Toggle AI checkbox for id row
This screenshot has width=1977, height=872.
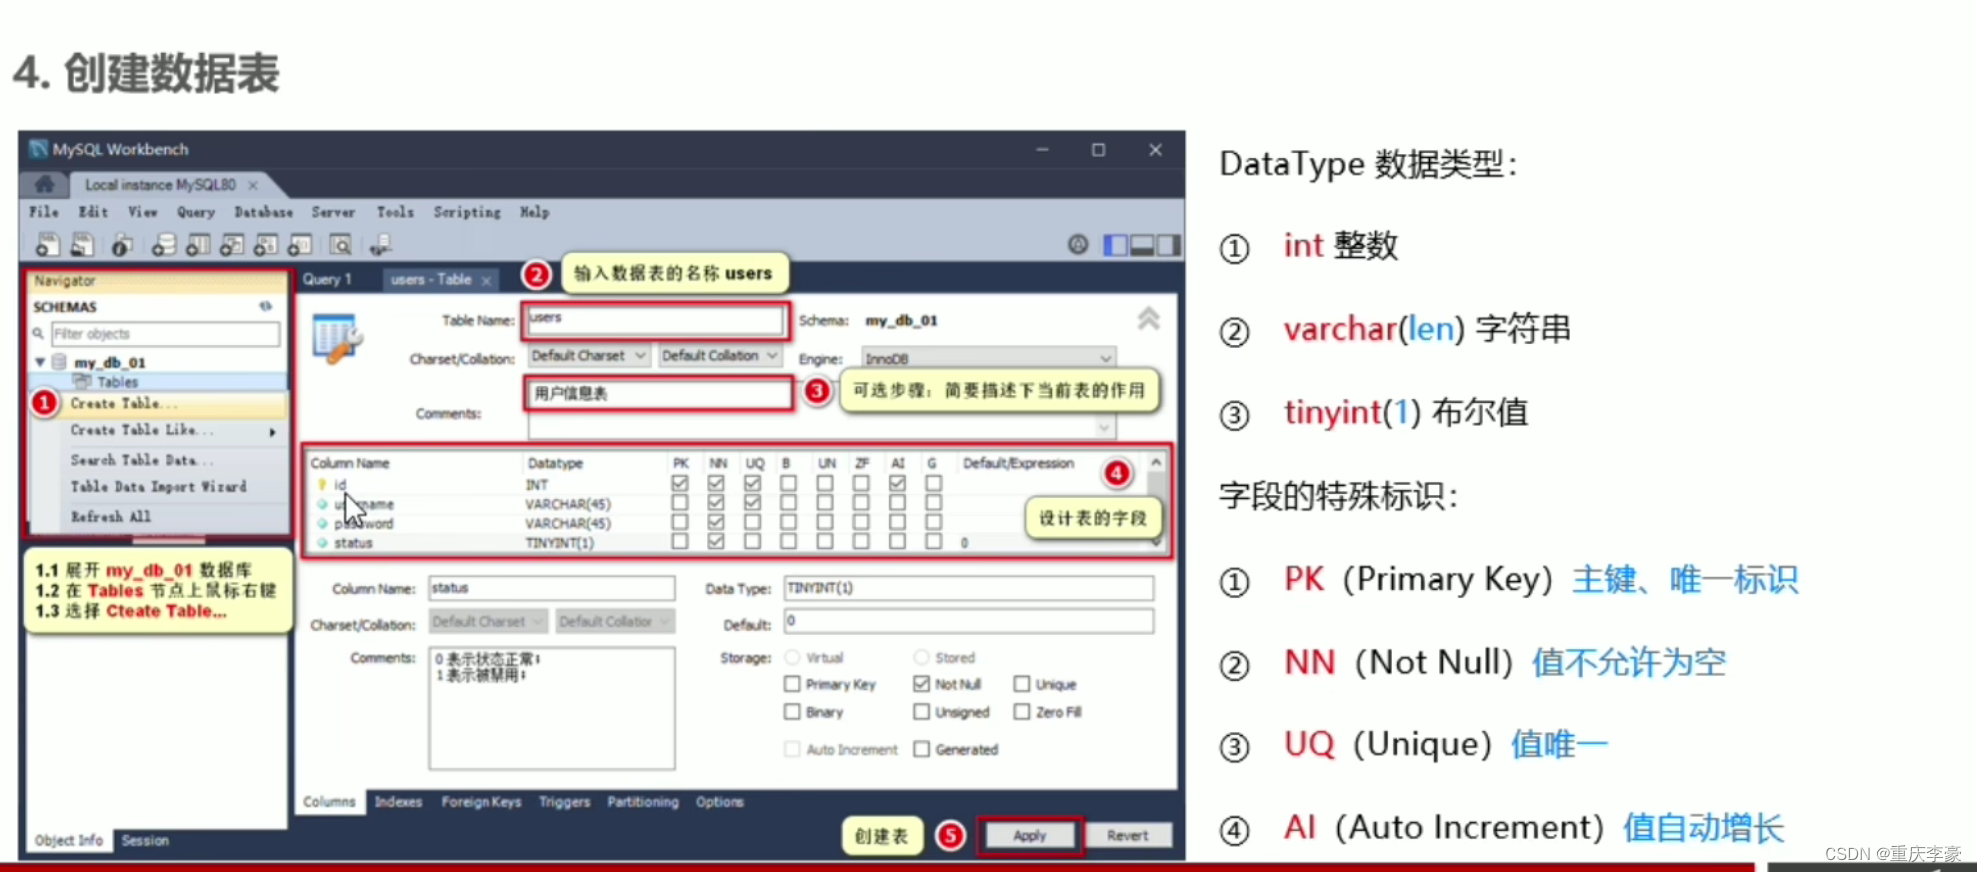897,483
